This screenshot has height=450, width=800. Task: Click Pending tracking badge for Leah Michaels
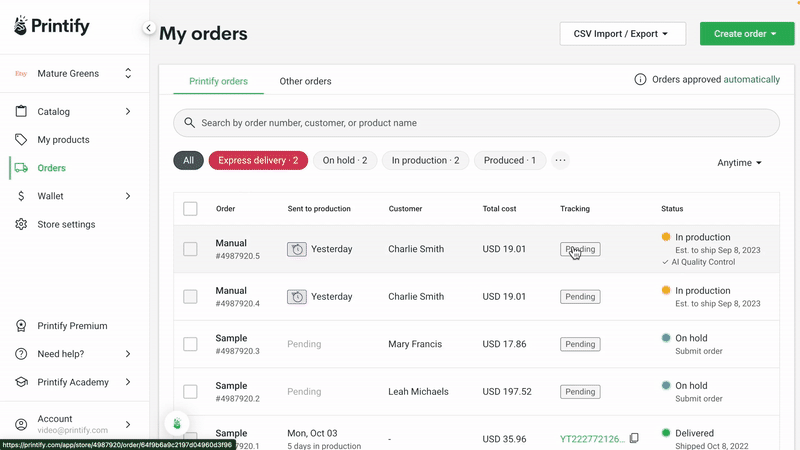click(x=580, y=391)
